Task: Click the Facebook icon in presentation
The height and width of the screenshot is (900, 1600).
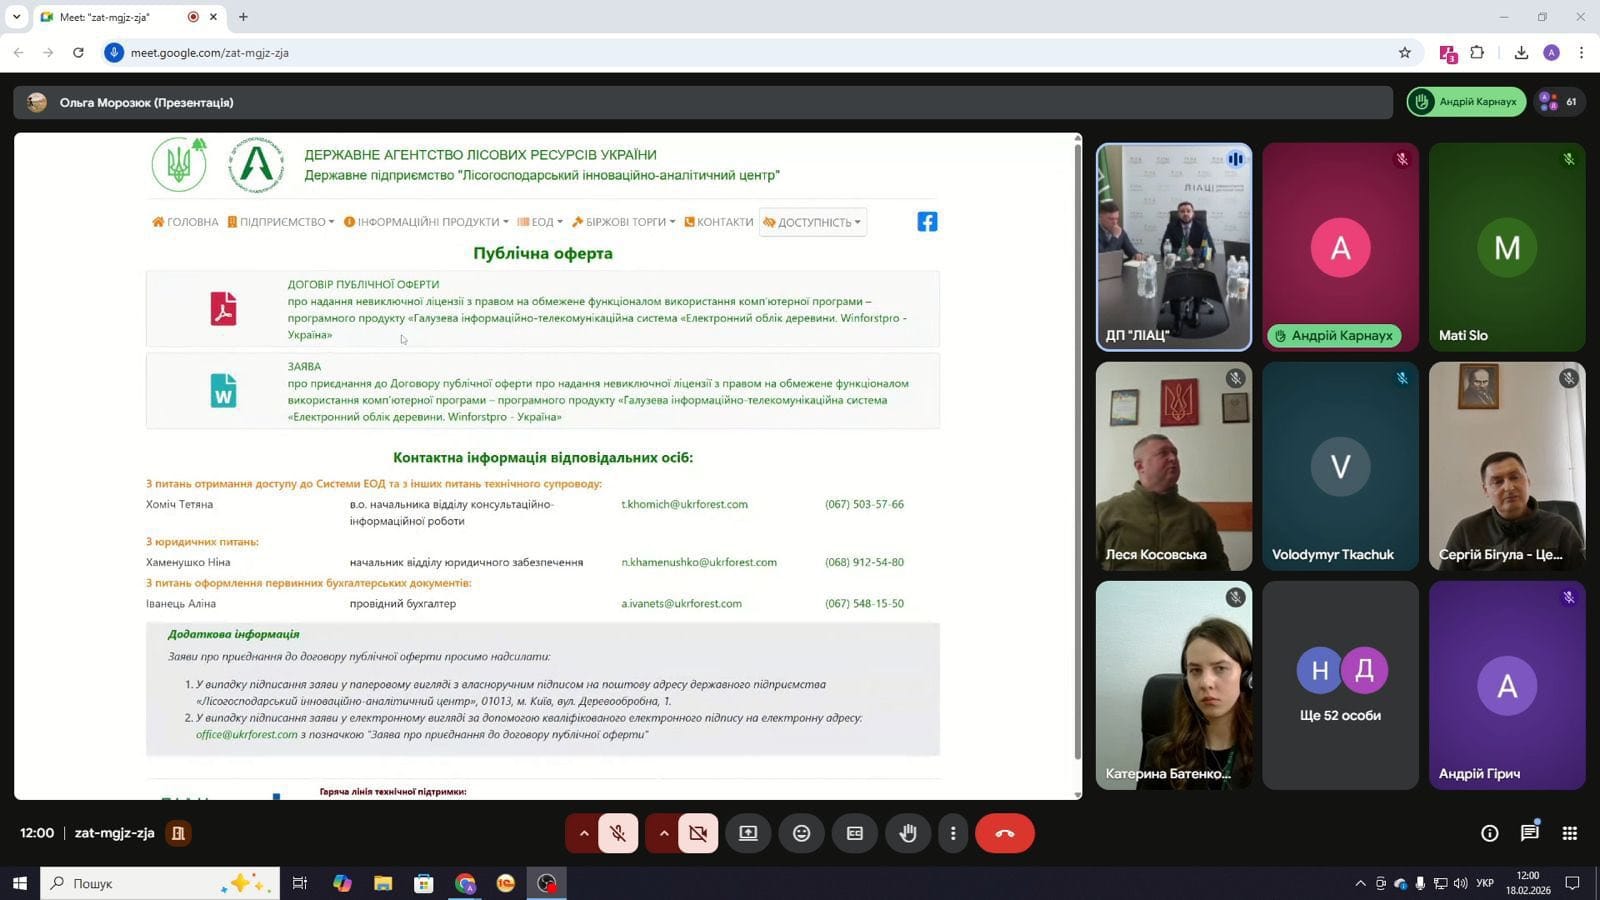Action: [927, 222]
